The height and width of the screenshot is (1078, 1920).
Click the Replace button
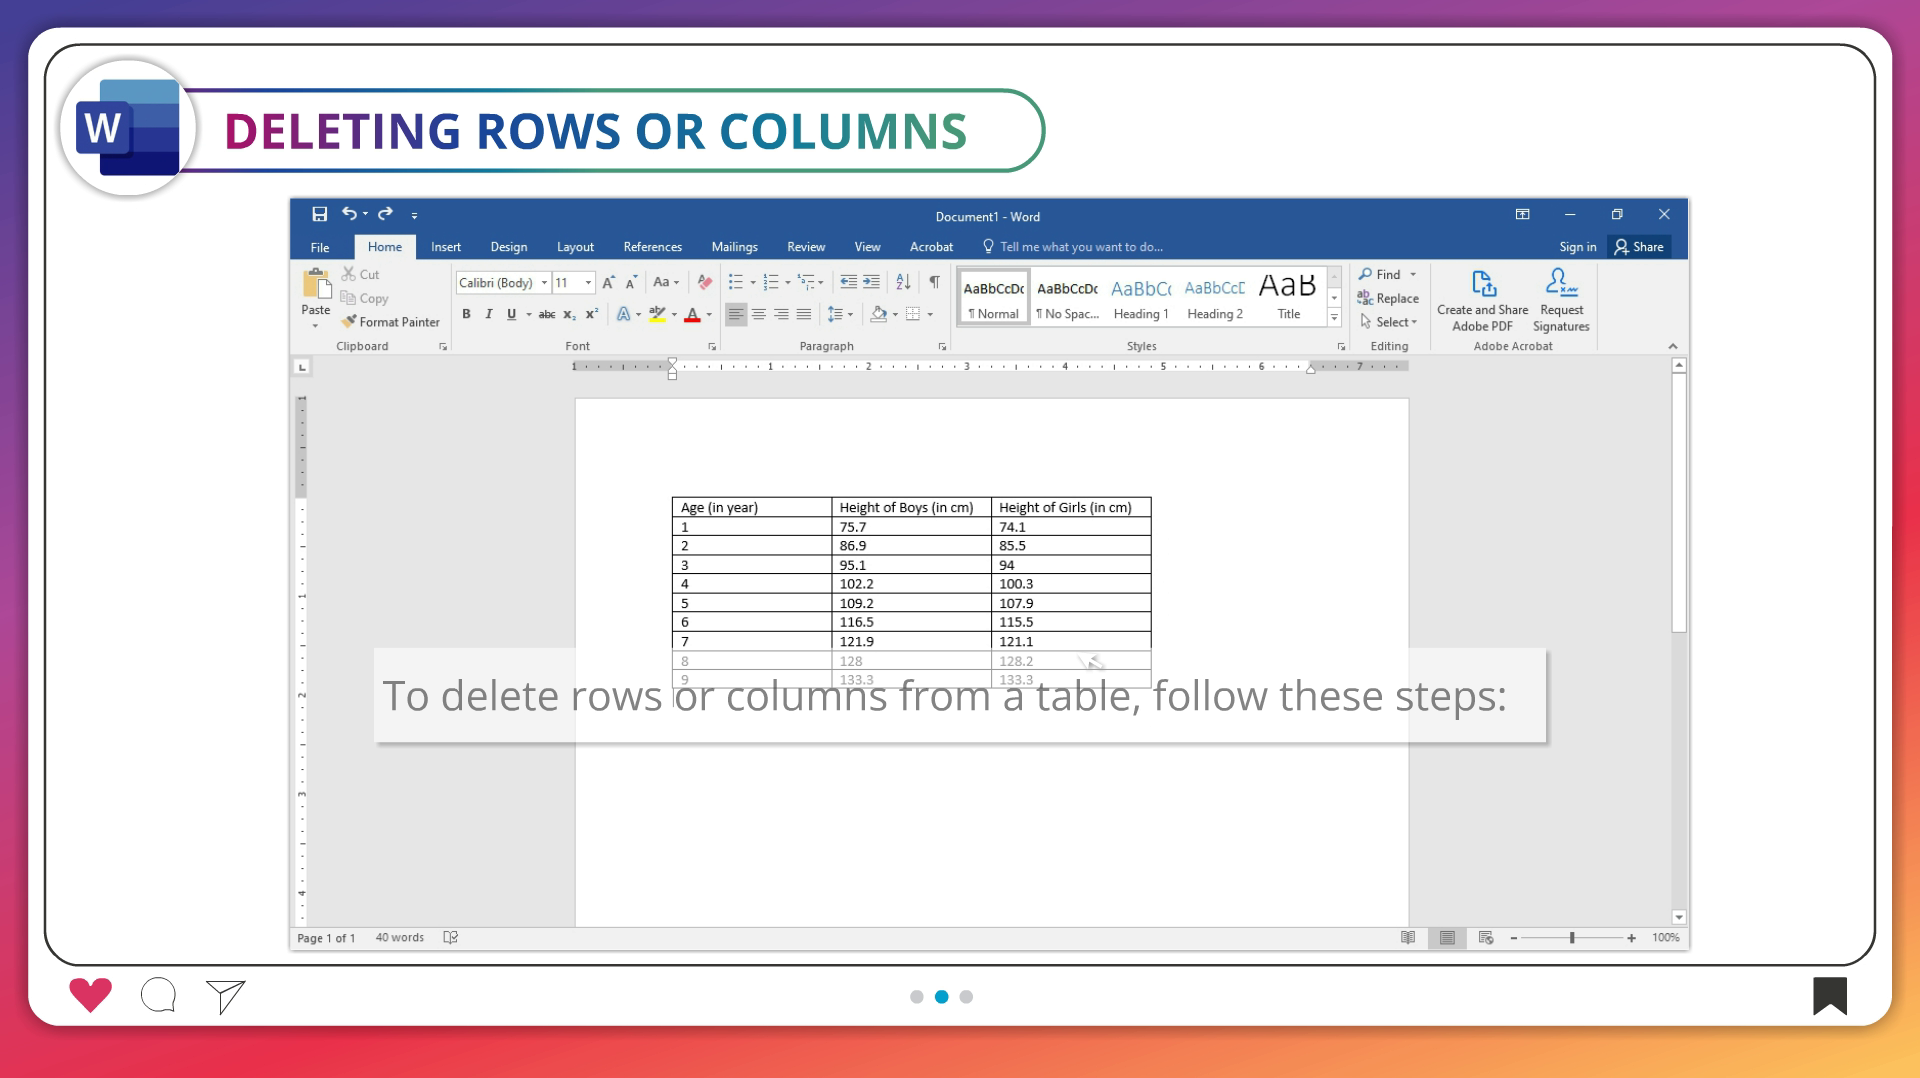coord(1388,298)
